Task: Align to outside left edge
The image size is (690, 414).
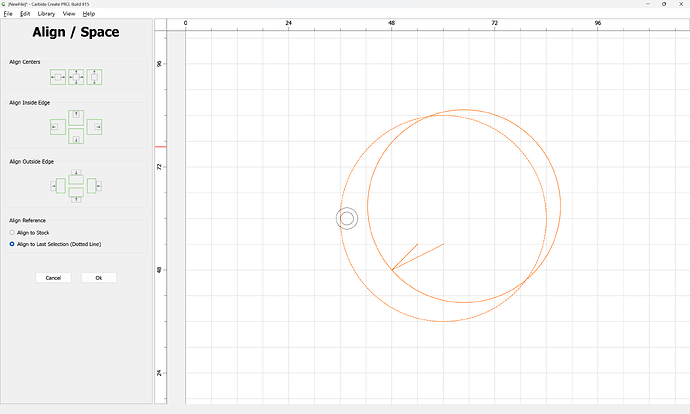Action: 58,186
